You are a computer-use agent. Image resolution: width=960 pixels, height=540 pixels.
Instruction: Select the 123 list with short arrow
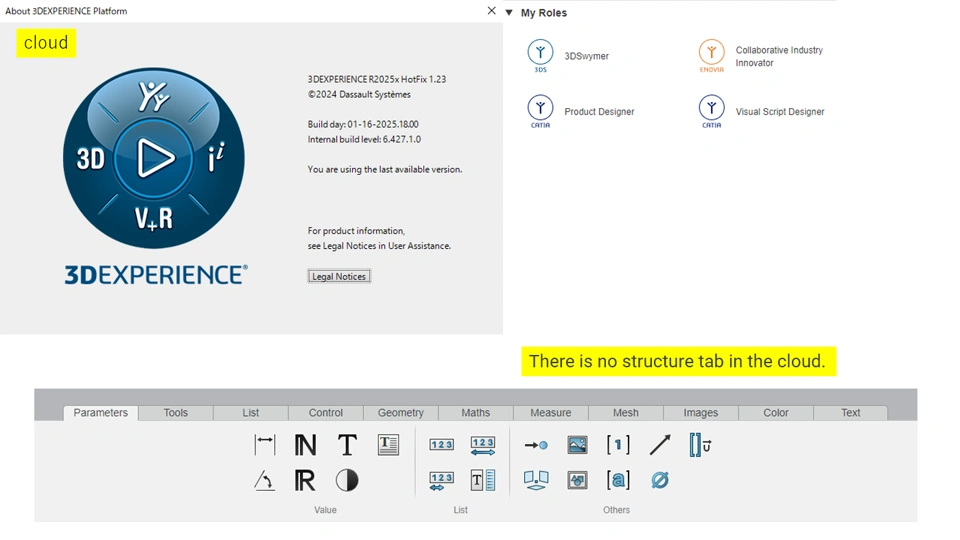click(441, 481)
